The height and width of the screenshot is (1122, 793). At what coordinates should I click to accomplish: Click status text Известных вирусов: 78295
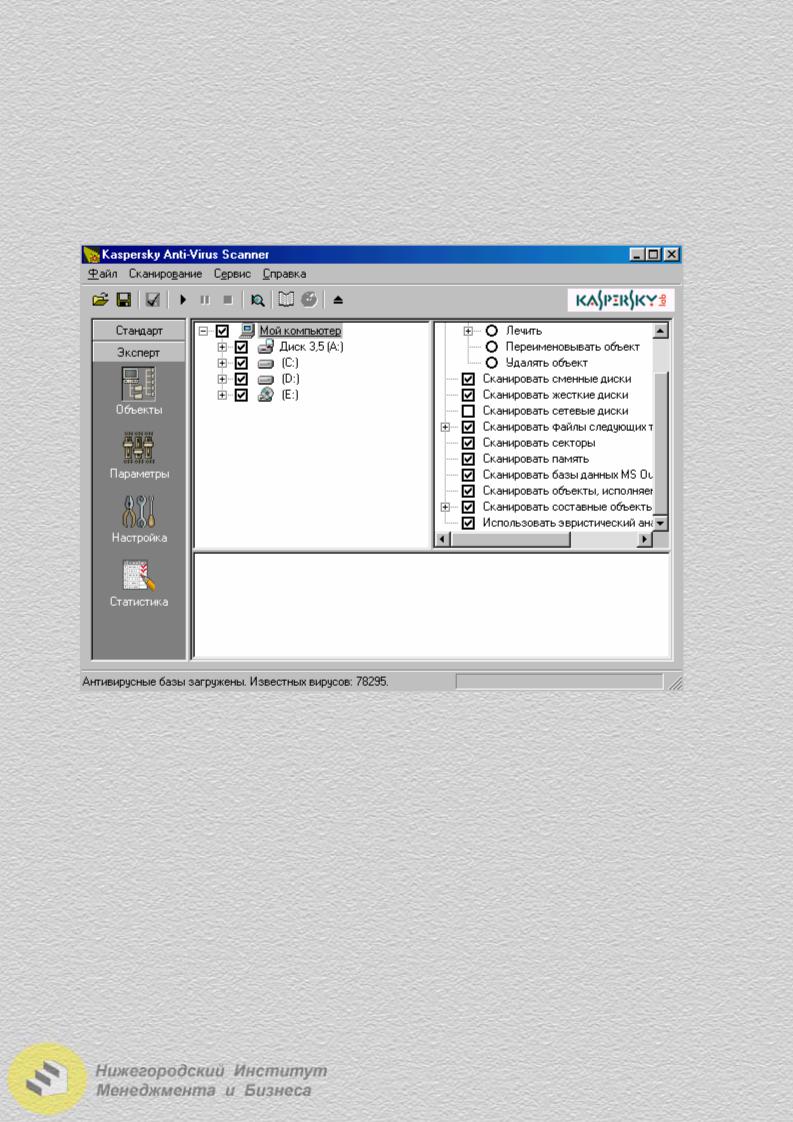click(318, 682)
